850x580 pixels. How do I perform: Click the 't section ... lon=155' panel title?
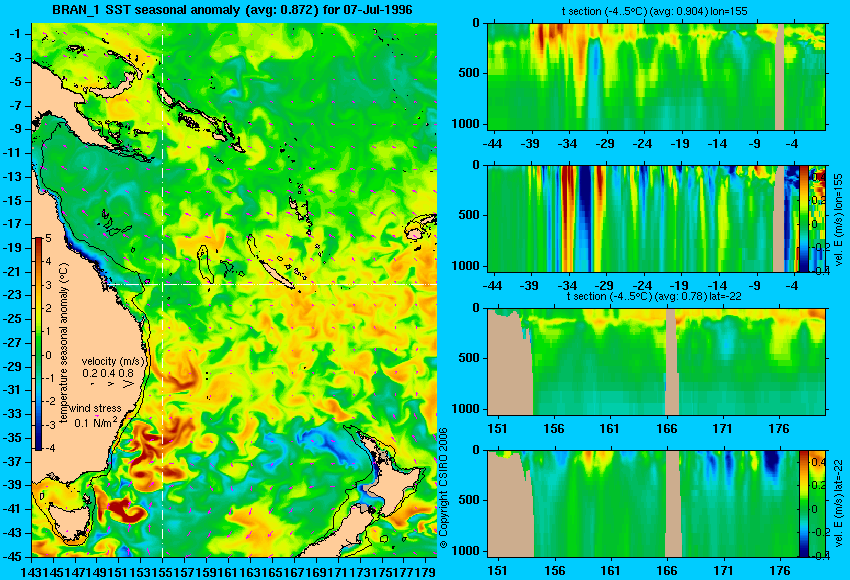(656, 11)
